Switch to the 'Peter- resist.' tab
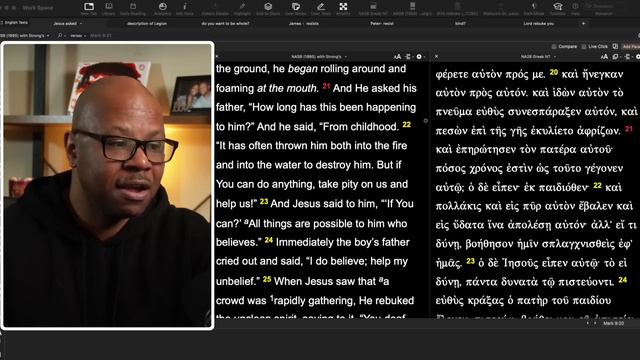 point(382,24)
